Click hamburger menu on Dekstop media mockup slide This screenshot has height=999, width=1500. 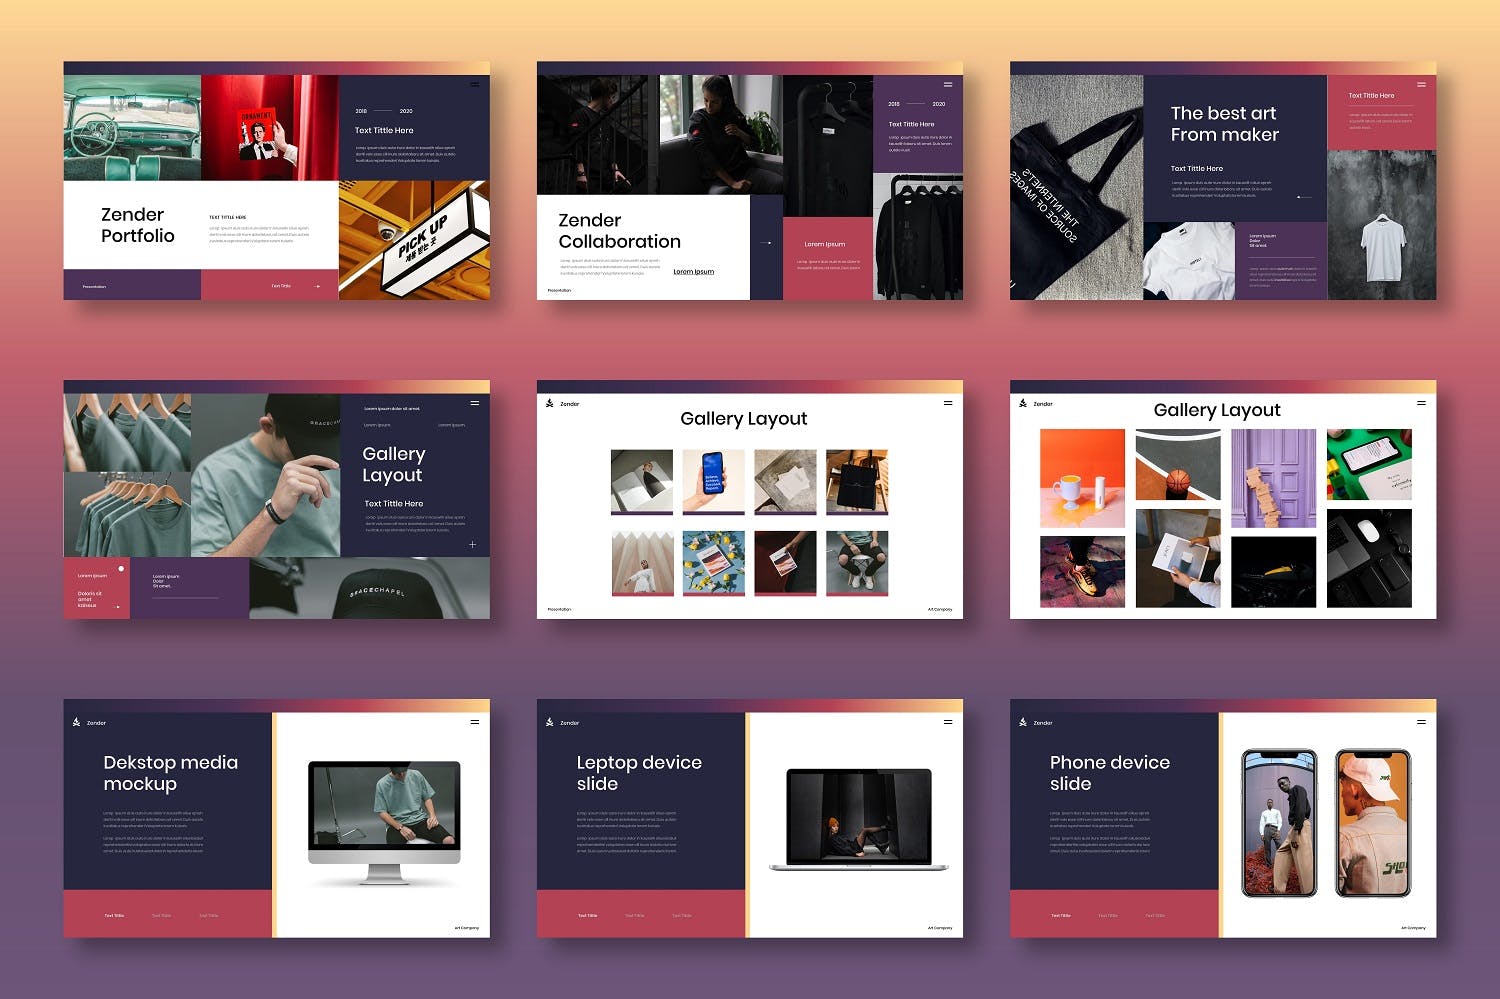[475, 722]
